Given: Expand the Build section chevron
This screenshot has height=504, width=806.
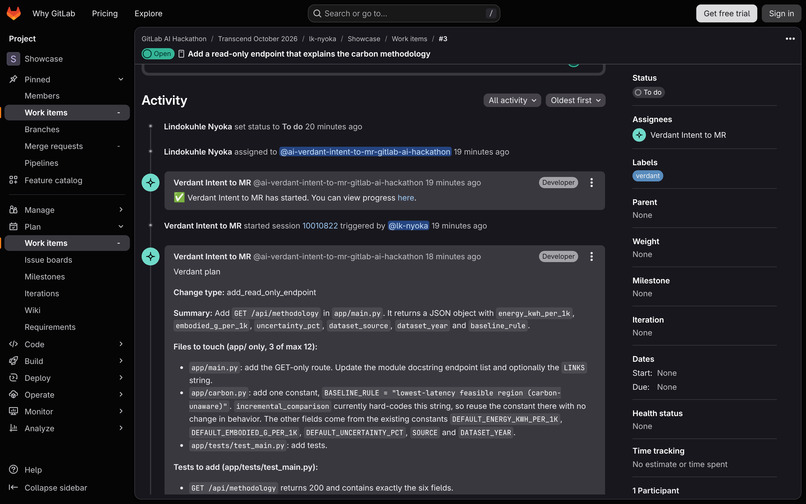Looking at the screenshot, I should 121,361.
